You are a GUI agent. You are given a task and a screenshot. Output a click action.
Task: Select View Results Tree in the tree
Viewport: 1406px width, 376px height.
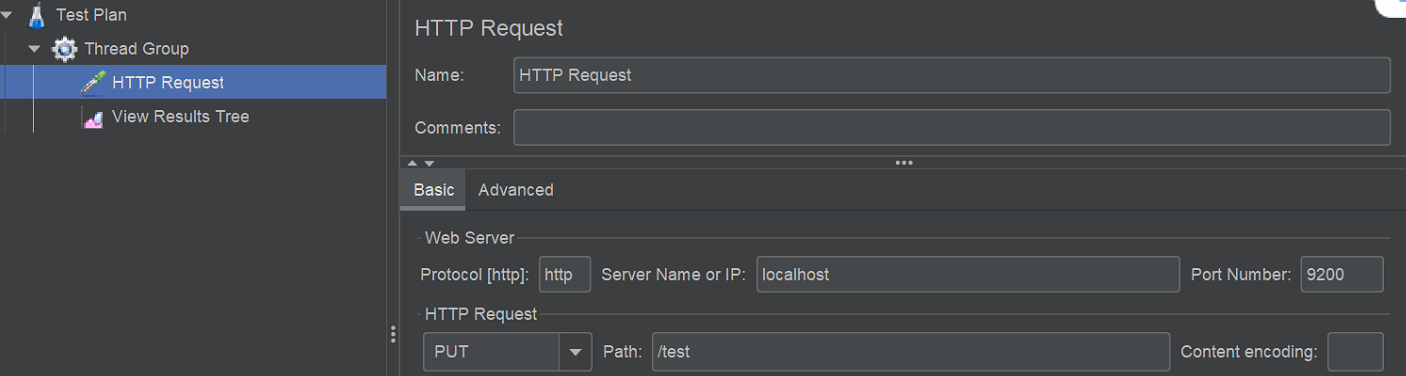pos(180,117)
